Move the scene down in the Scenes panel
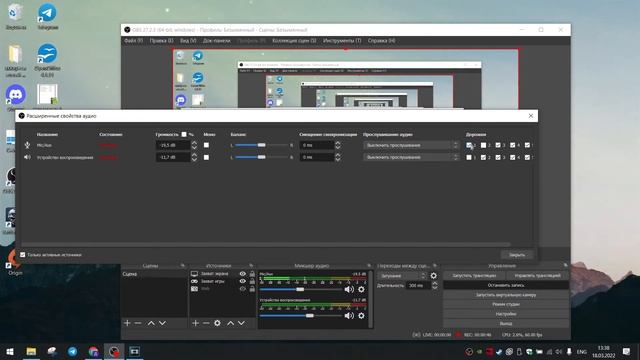Image resolution: width=640 pixels, height=360 pixels. pyautogui.click(x=162, y=323)
